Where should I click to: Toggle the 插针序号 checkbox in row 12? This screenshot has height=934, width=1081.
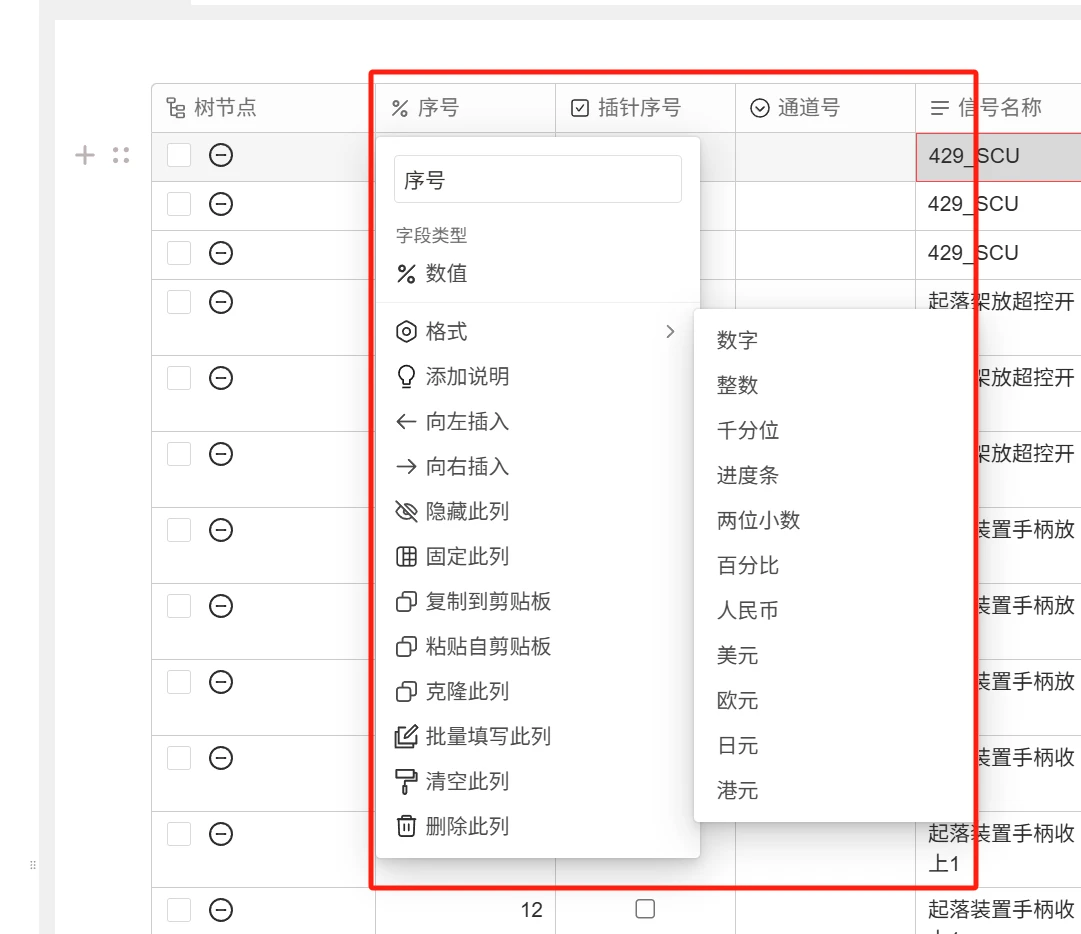(645, 909)
